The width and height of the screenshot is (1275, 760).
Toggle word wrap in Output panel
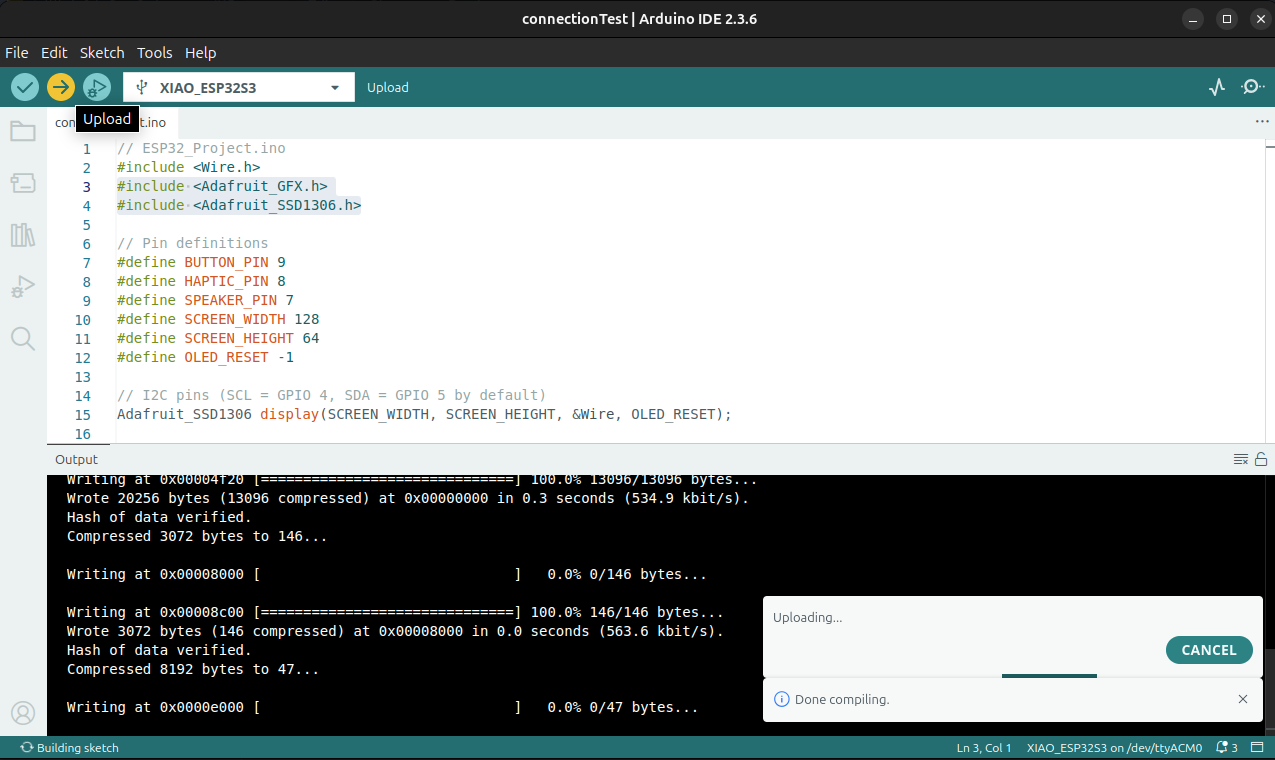pyautogui.click(x=1240, y=459)
